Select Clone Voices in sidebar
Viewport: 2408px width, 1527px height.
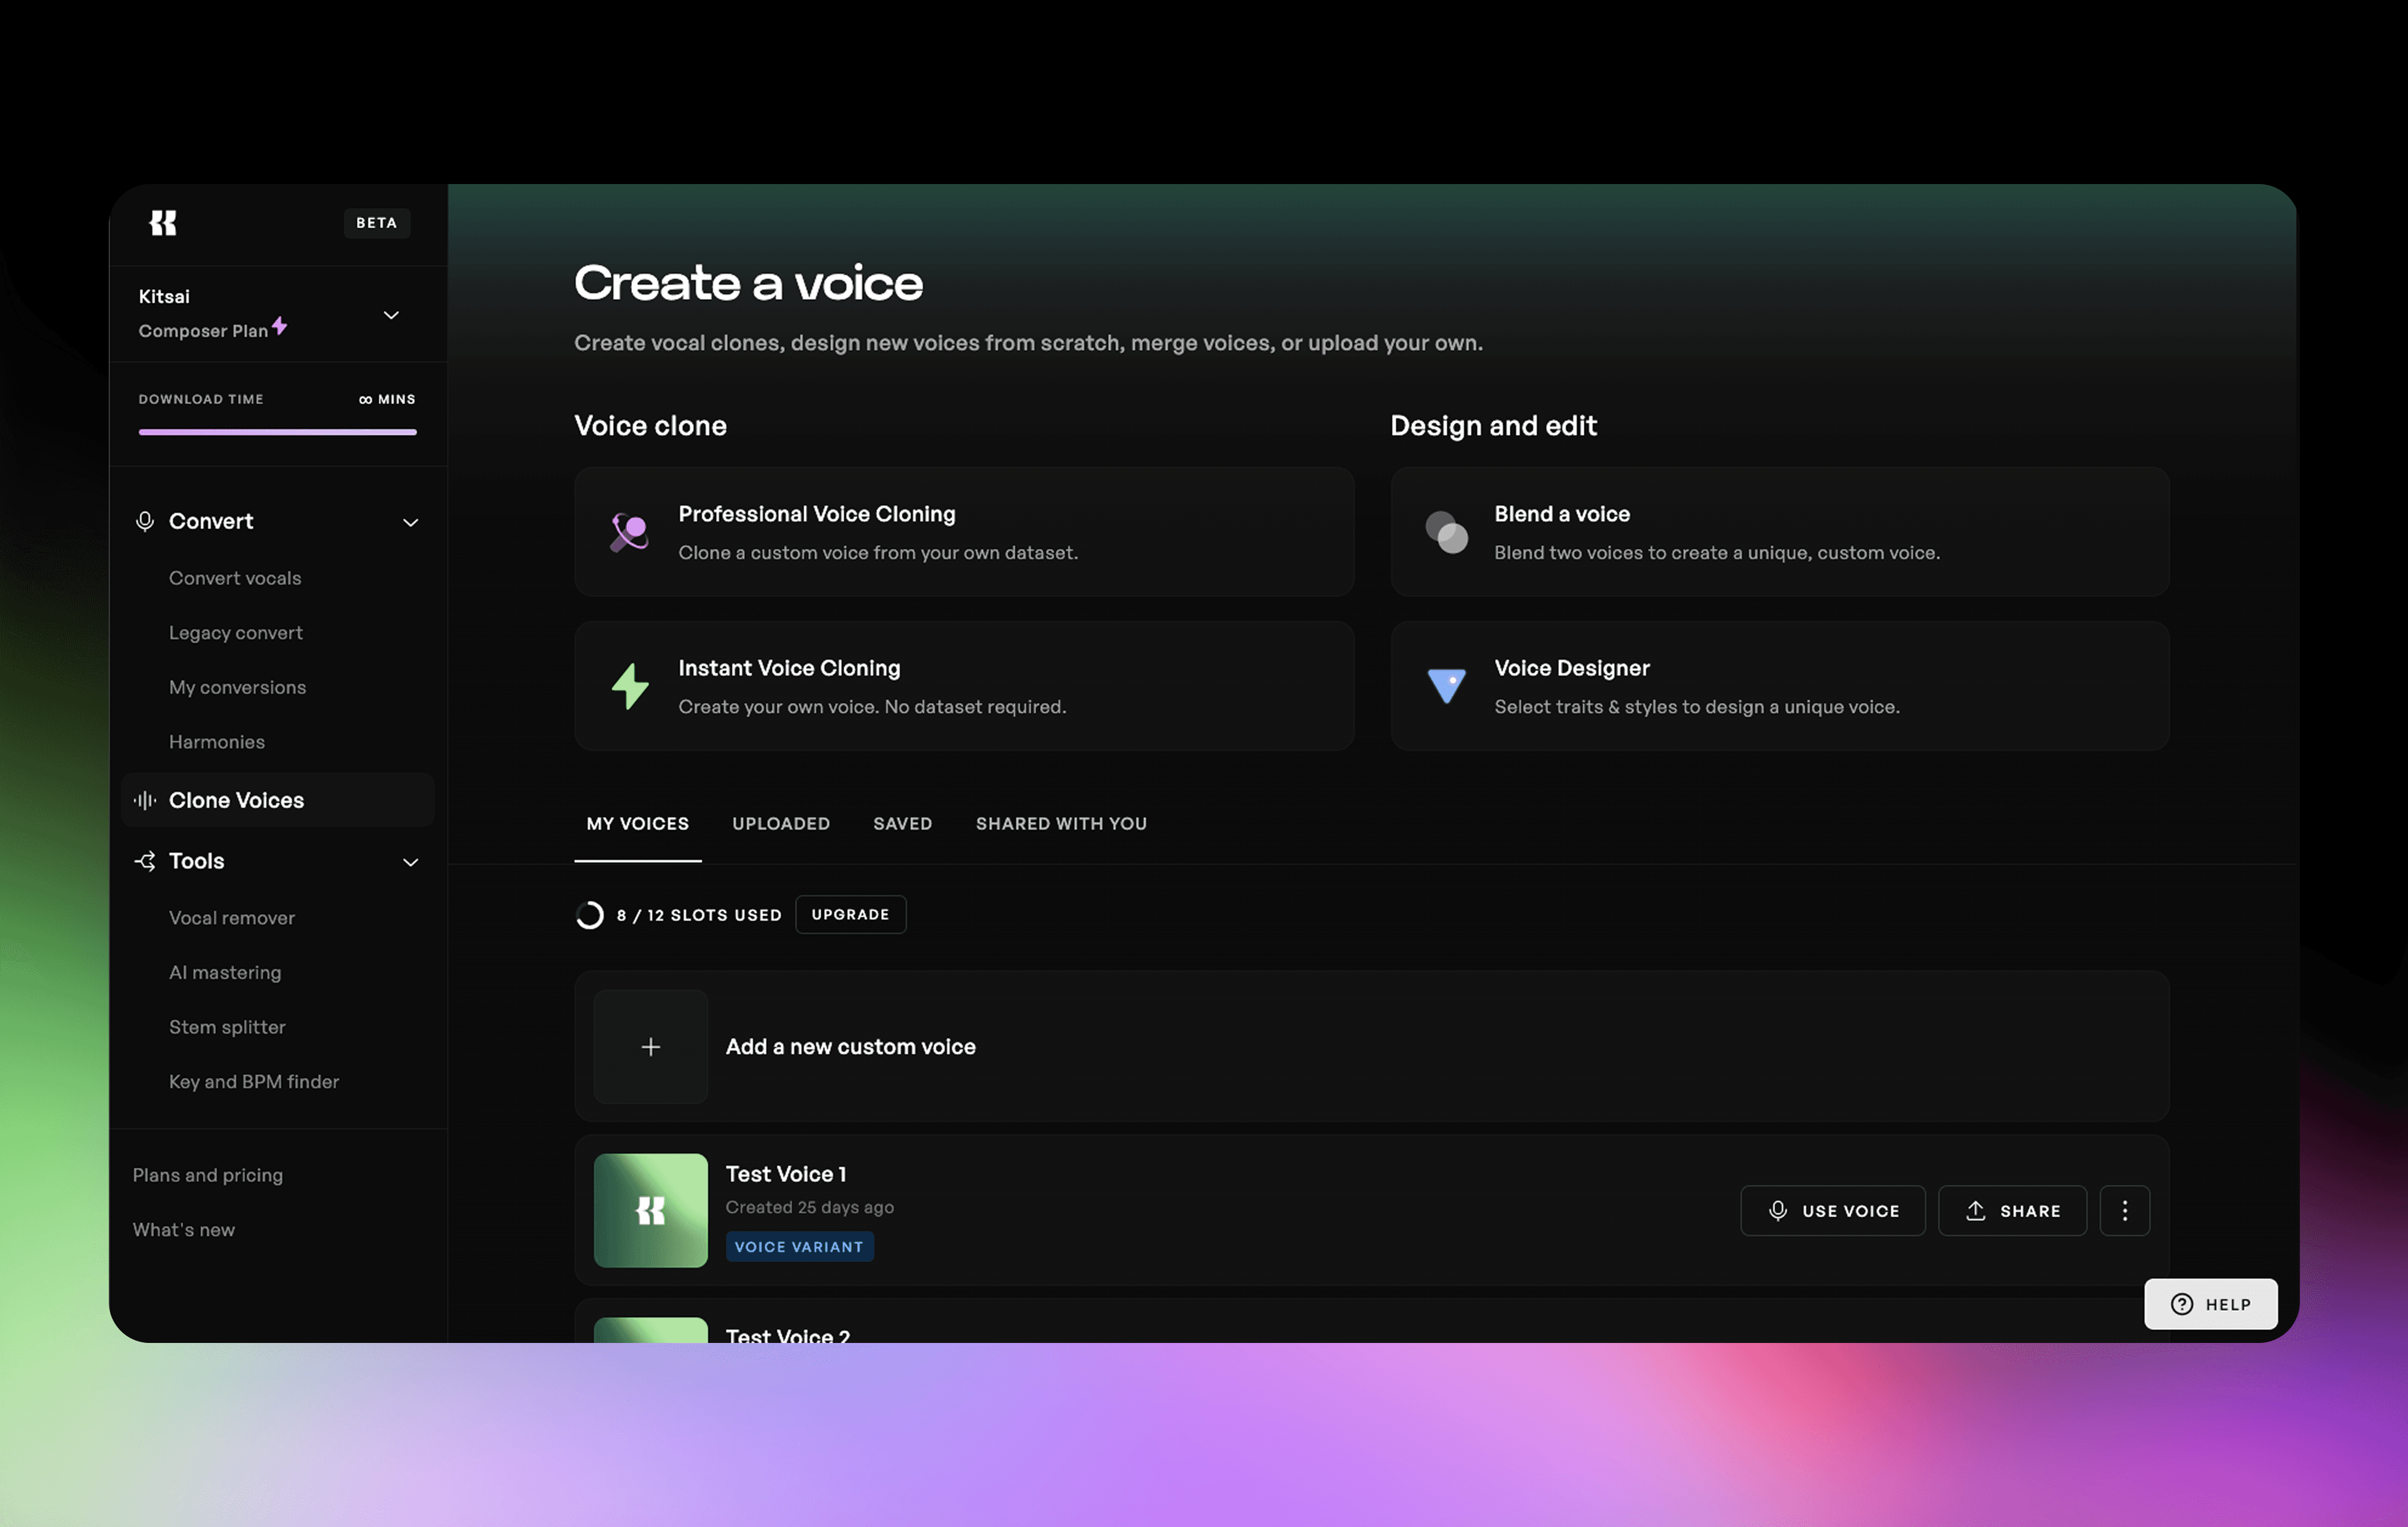pos(278,800)
